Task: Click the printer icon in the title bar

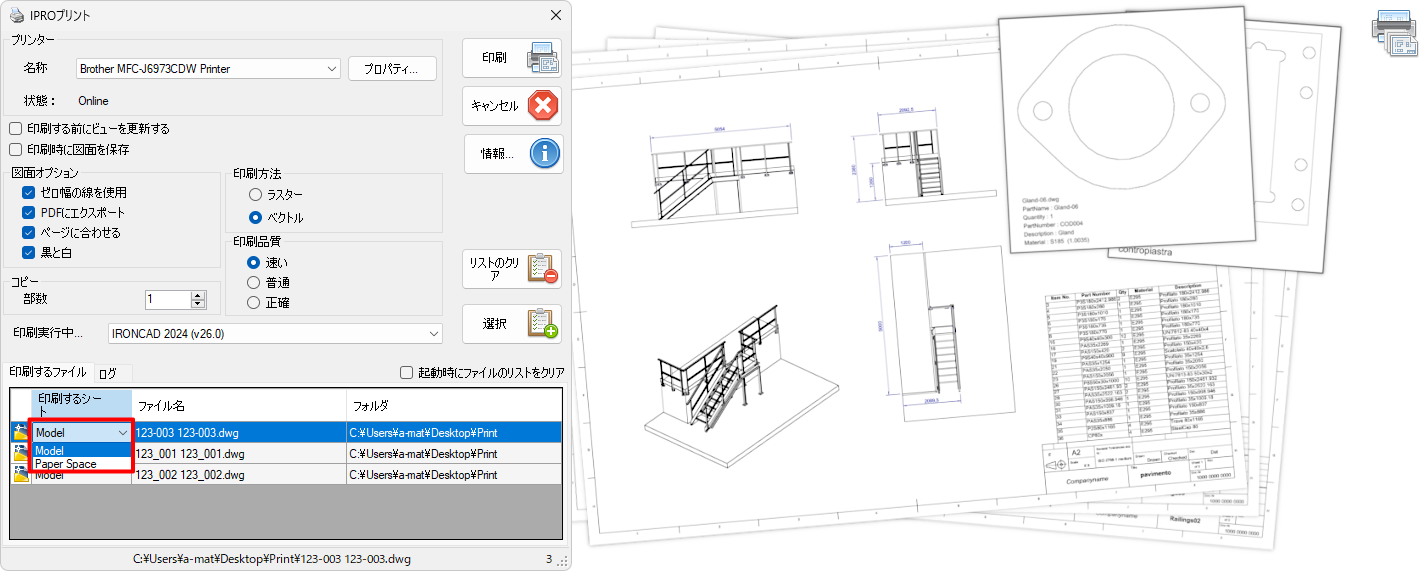Action: pyautogui.click(x=17, y=15)
